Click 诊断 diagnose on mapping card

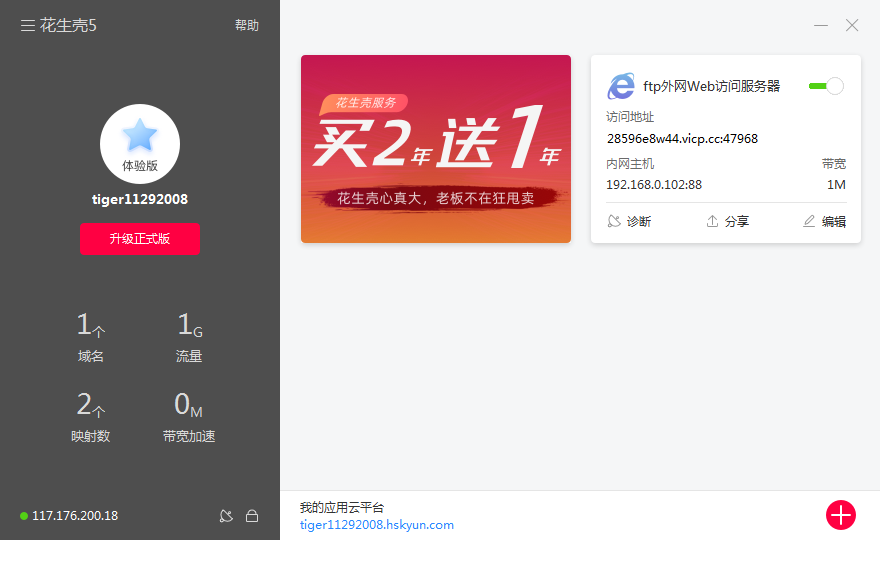[629, 222]
